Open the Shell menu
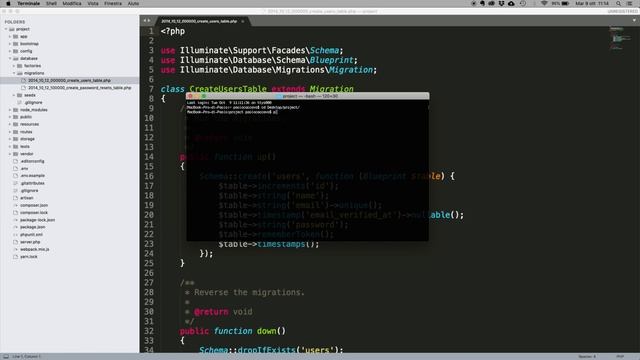This screenshot has height=360, width=640. click(51, 3)
